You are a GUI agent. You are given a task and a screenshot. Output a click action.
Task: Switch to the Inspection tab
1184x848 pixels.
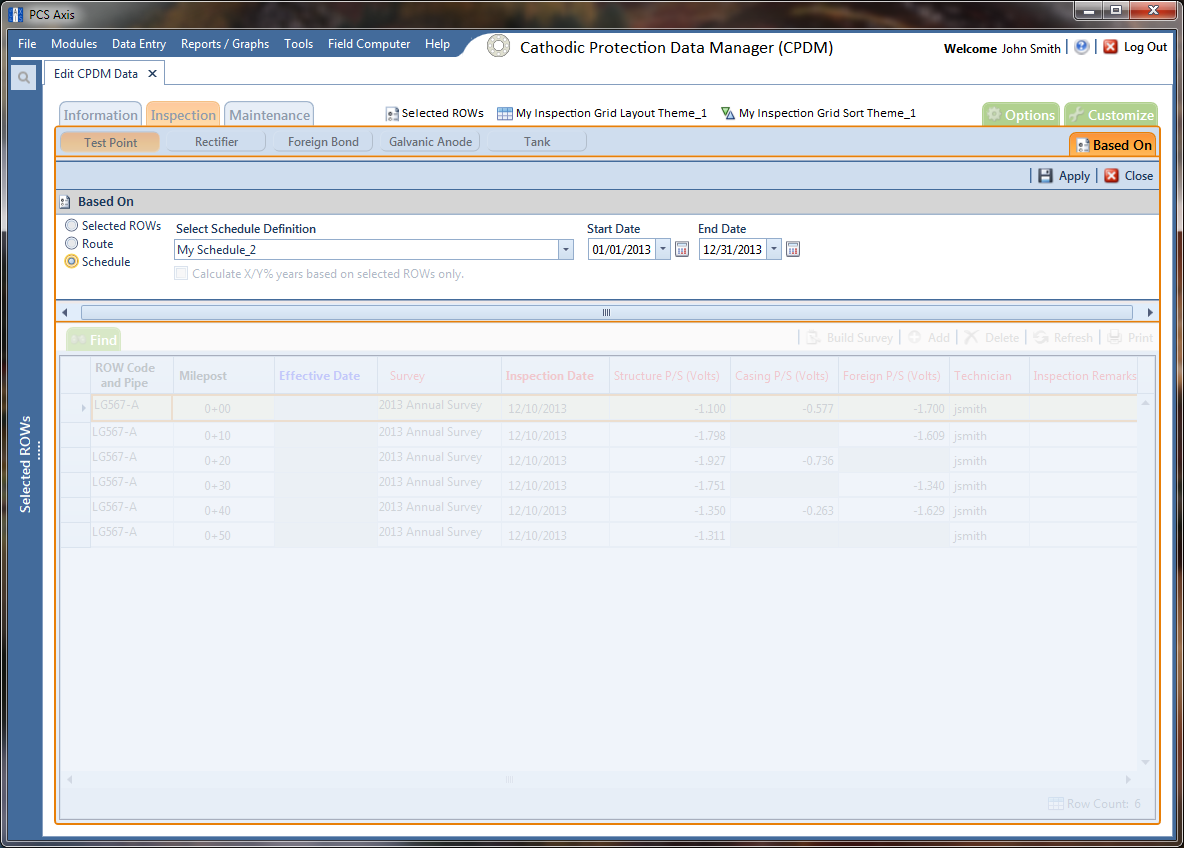[x=183, y=114]
